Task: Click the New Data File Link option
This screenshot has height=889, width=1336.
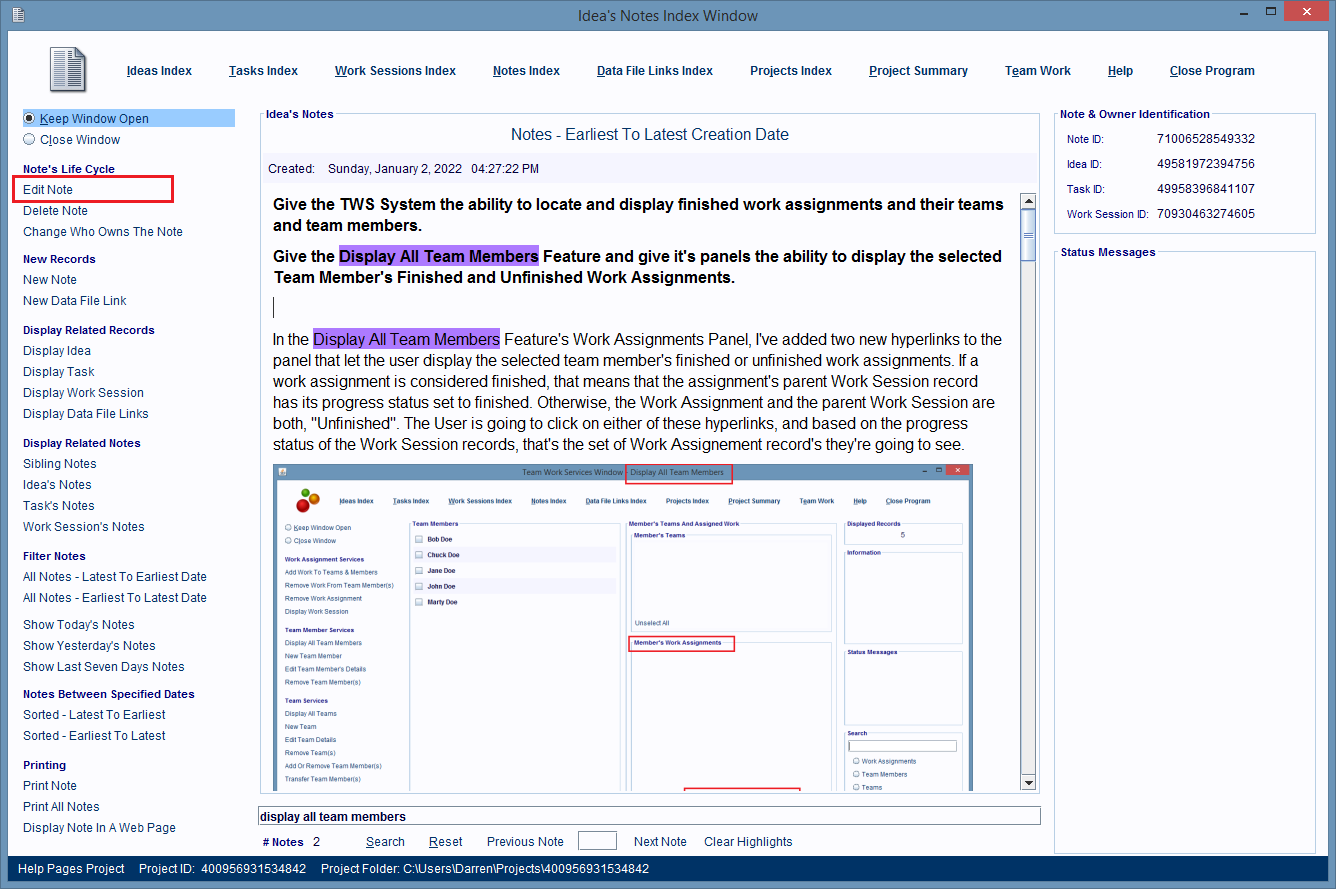Action: [75, 301]
